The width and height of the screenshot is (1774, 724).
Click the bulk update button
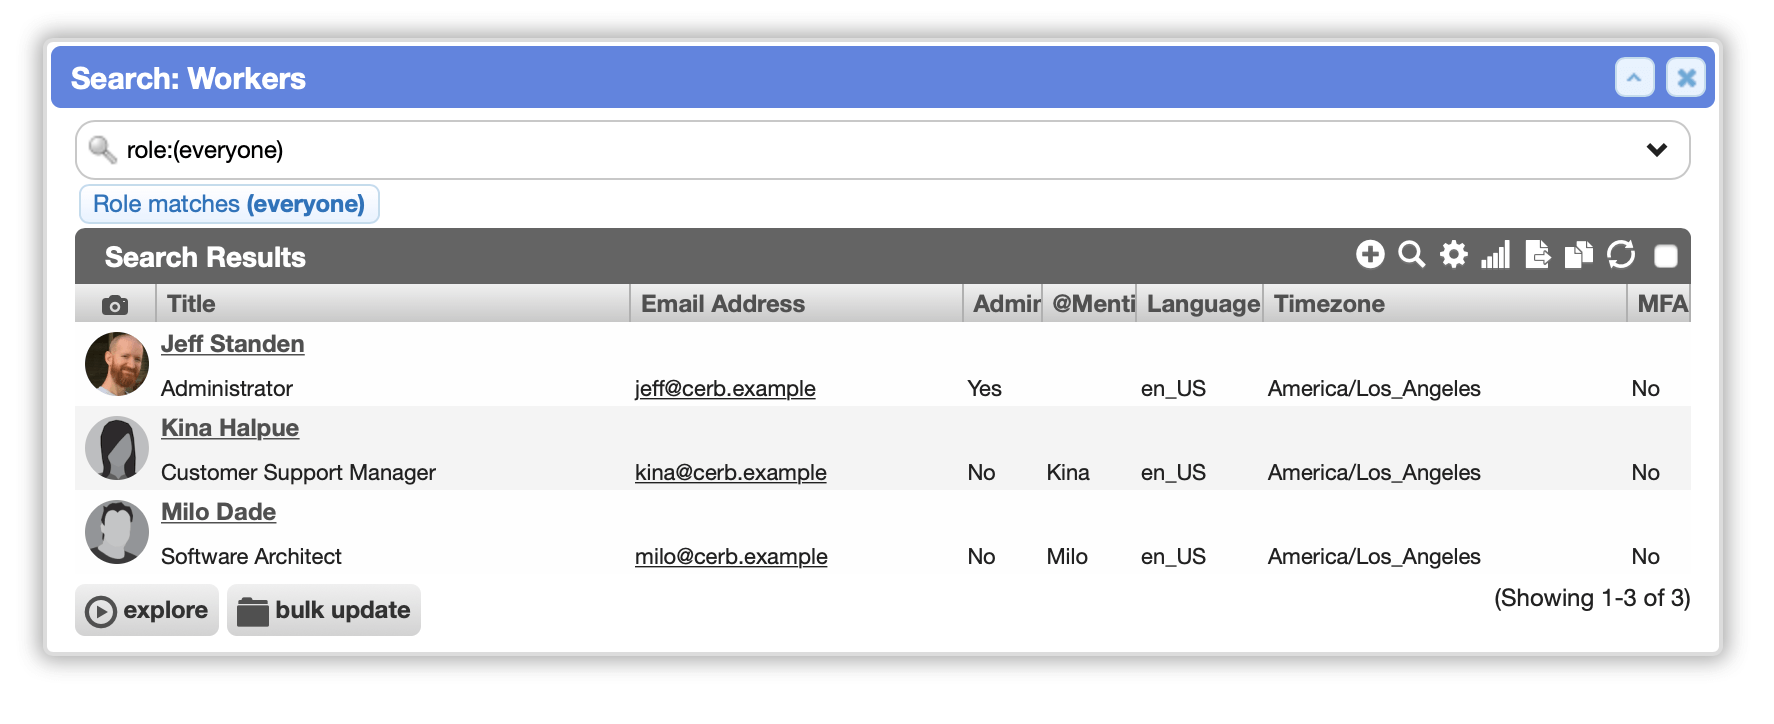pos(324,610)
